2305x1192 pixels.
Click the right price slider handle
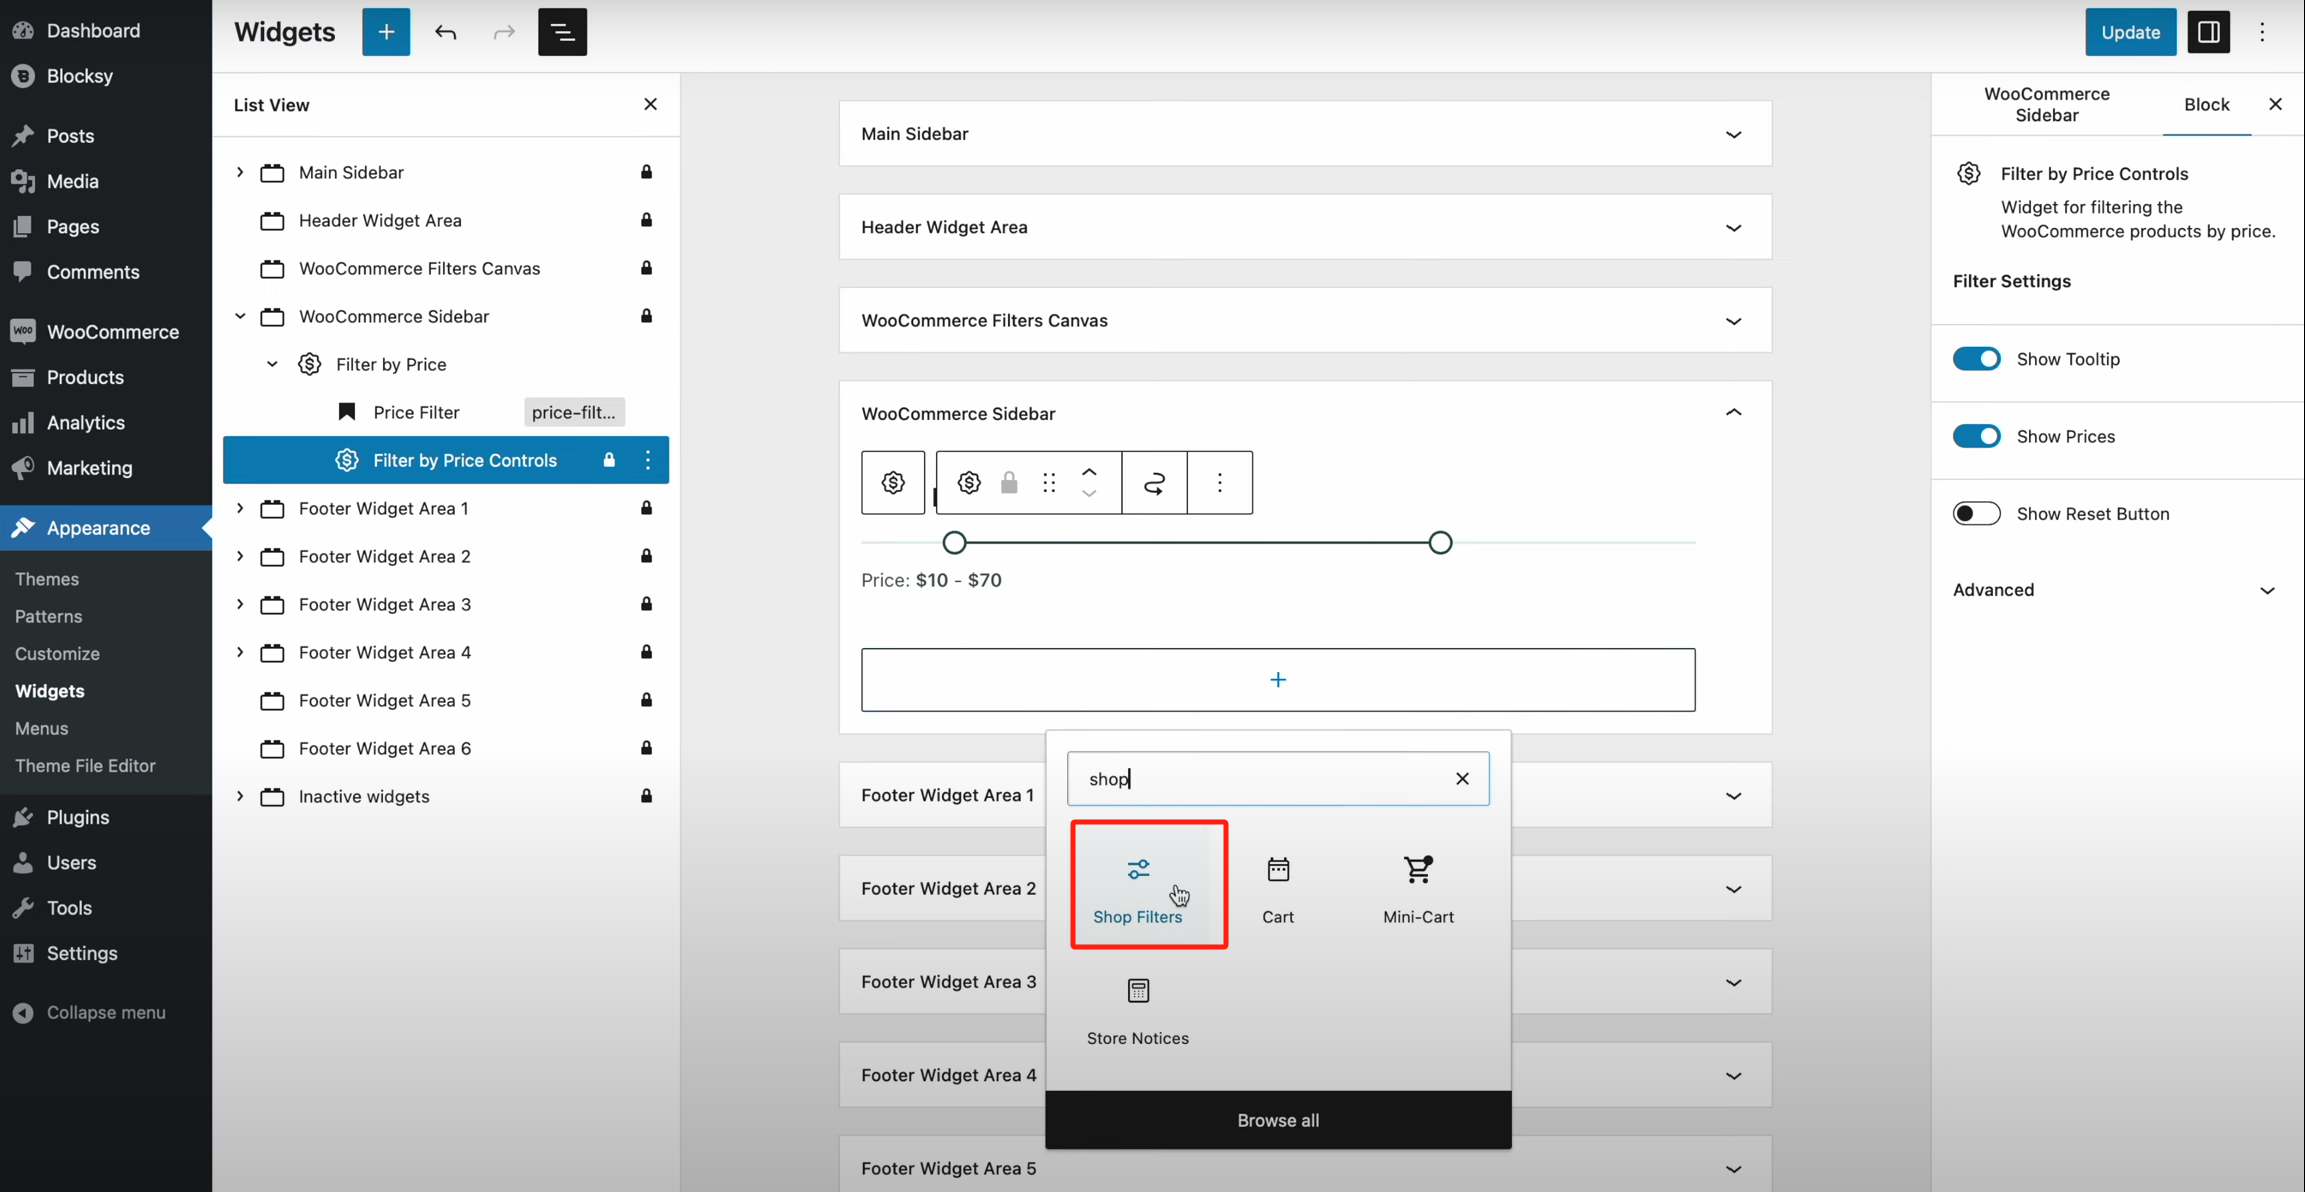[x=1439, y=543]
